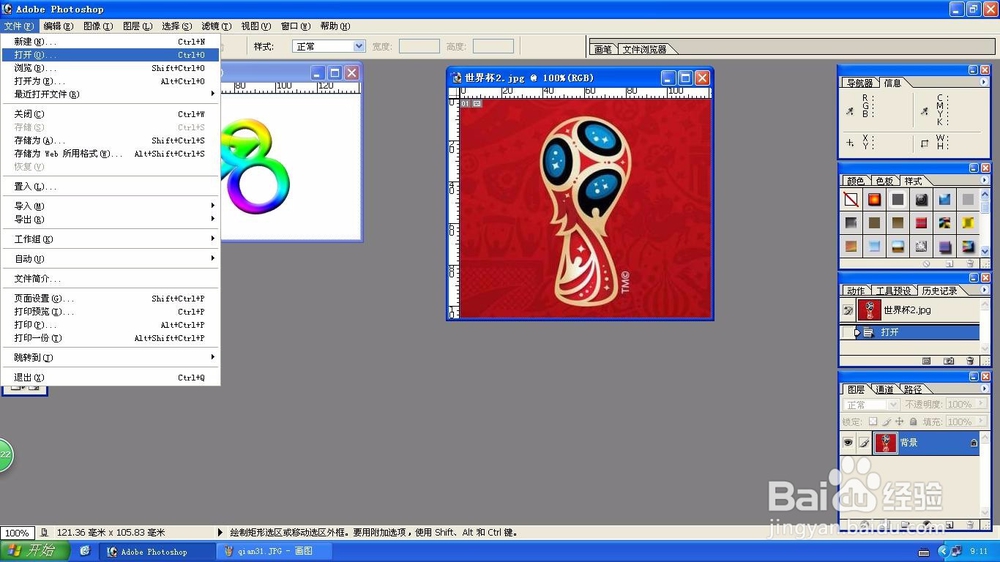Click the width/height selection icon in Info panel
1000x562 pixels.
pos(925,143)
